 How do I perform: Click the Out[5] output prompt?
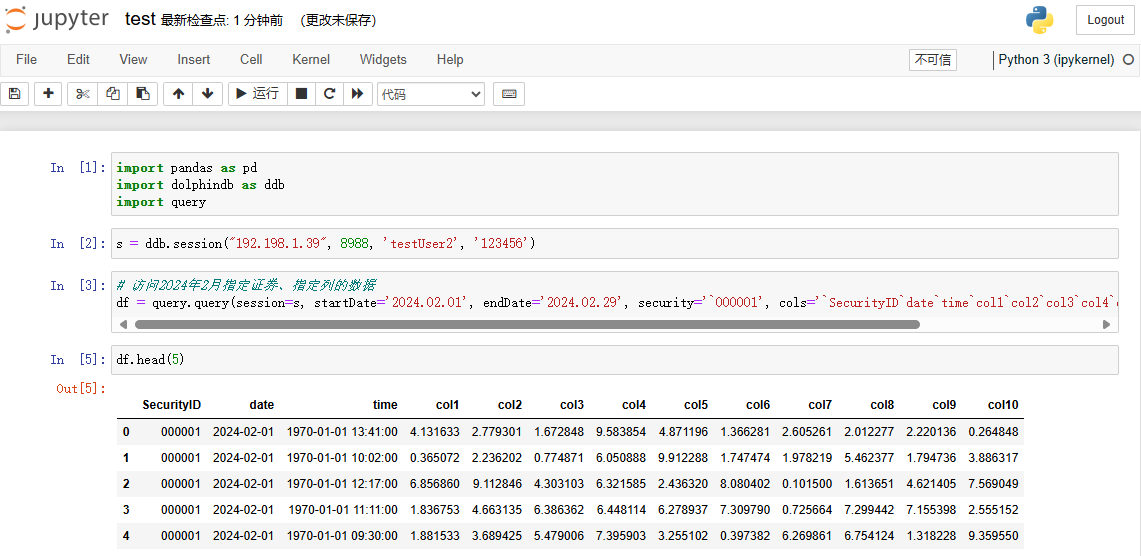click(x=81, y=389)
